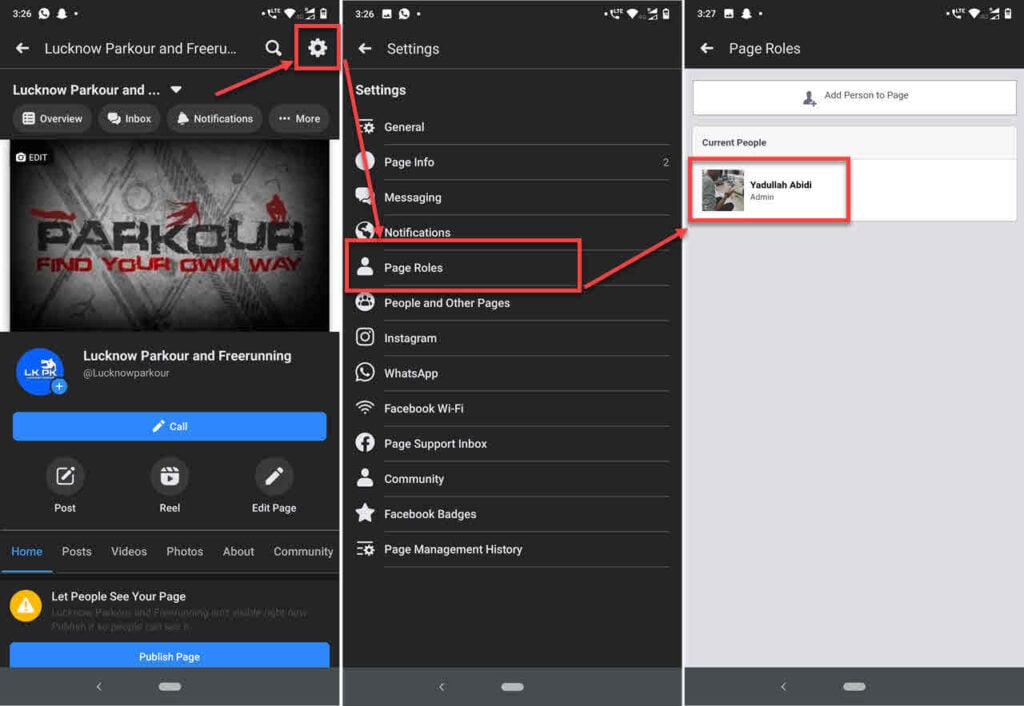Select the Home tab
This screenshot has height=706, width=1024.
coord(27,552)
